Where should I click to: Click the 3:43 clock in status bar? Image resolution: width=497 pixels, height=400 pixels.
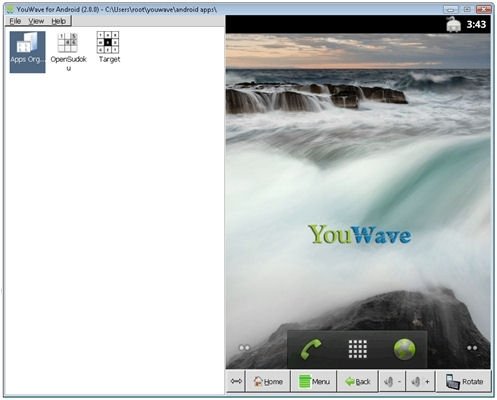click(476, 24)
